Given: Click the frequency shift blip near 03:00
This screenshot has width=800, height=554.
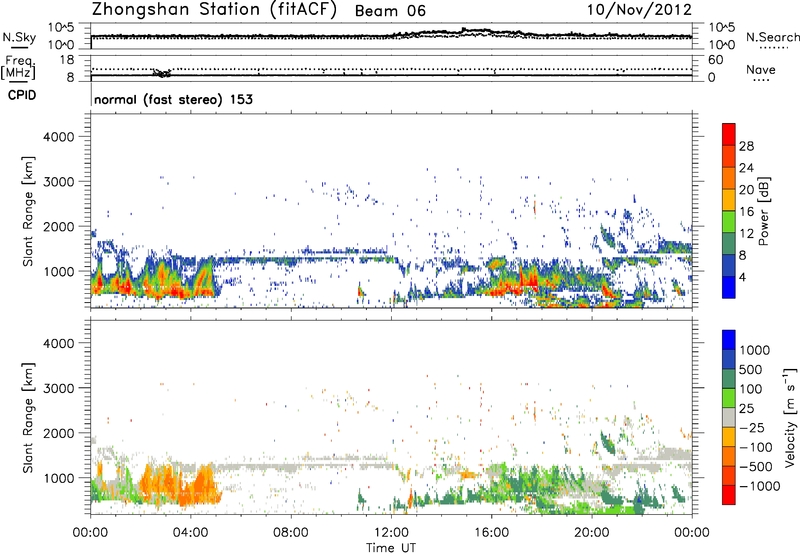Looking at the screenshot, I should [162, 73].
